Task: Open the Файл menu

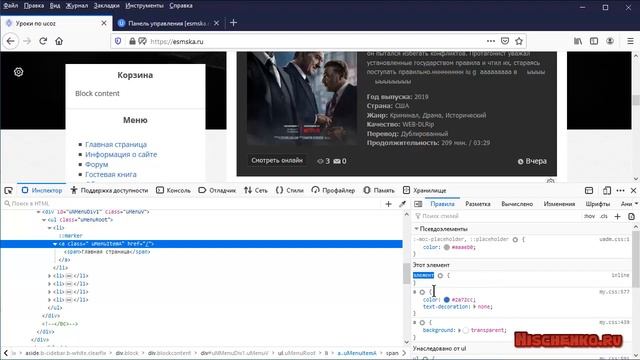Action: (x=11, y=6)
